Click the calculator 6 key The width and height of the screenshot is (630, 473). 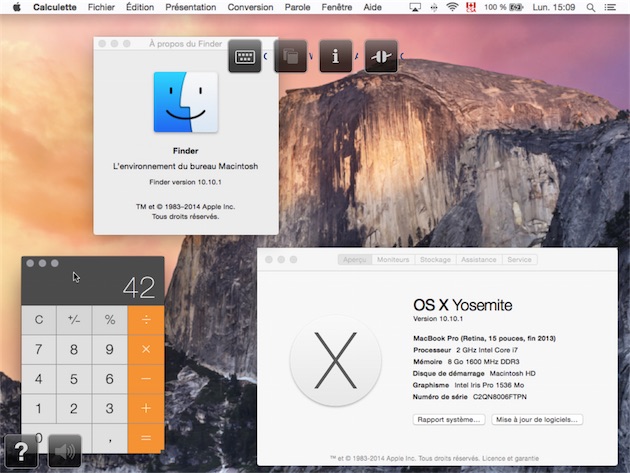(x=110, y=379)
